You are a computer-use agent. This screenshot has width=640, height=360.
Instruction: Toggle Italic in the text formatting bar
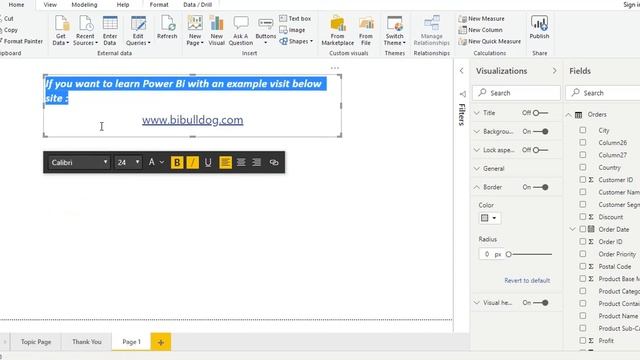[192, 162]
